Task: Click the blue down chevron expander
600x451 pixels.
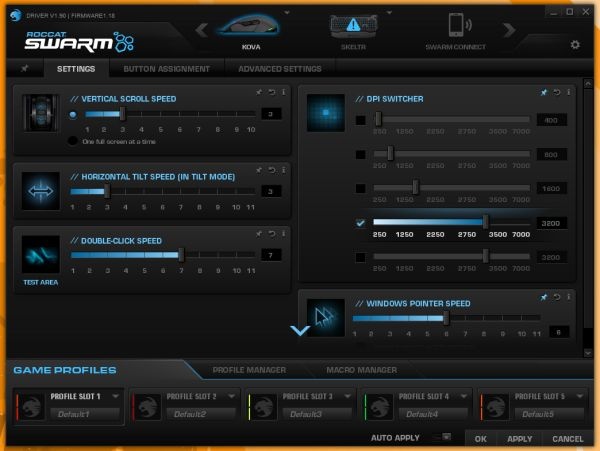Action: (300, 330)
